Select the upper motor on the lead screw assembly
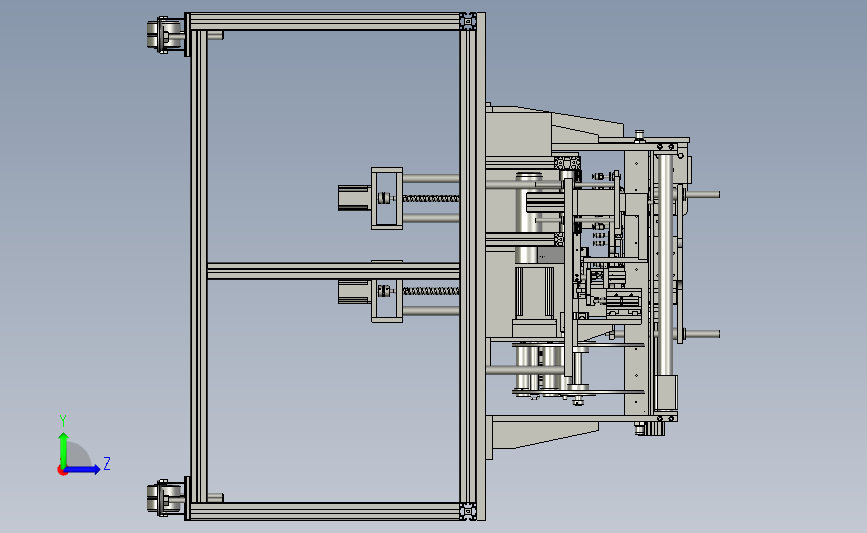 (354, 198)
